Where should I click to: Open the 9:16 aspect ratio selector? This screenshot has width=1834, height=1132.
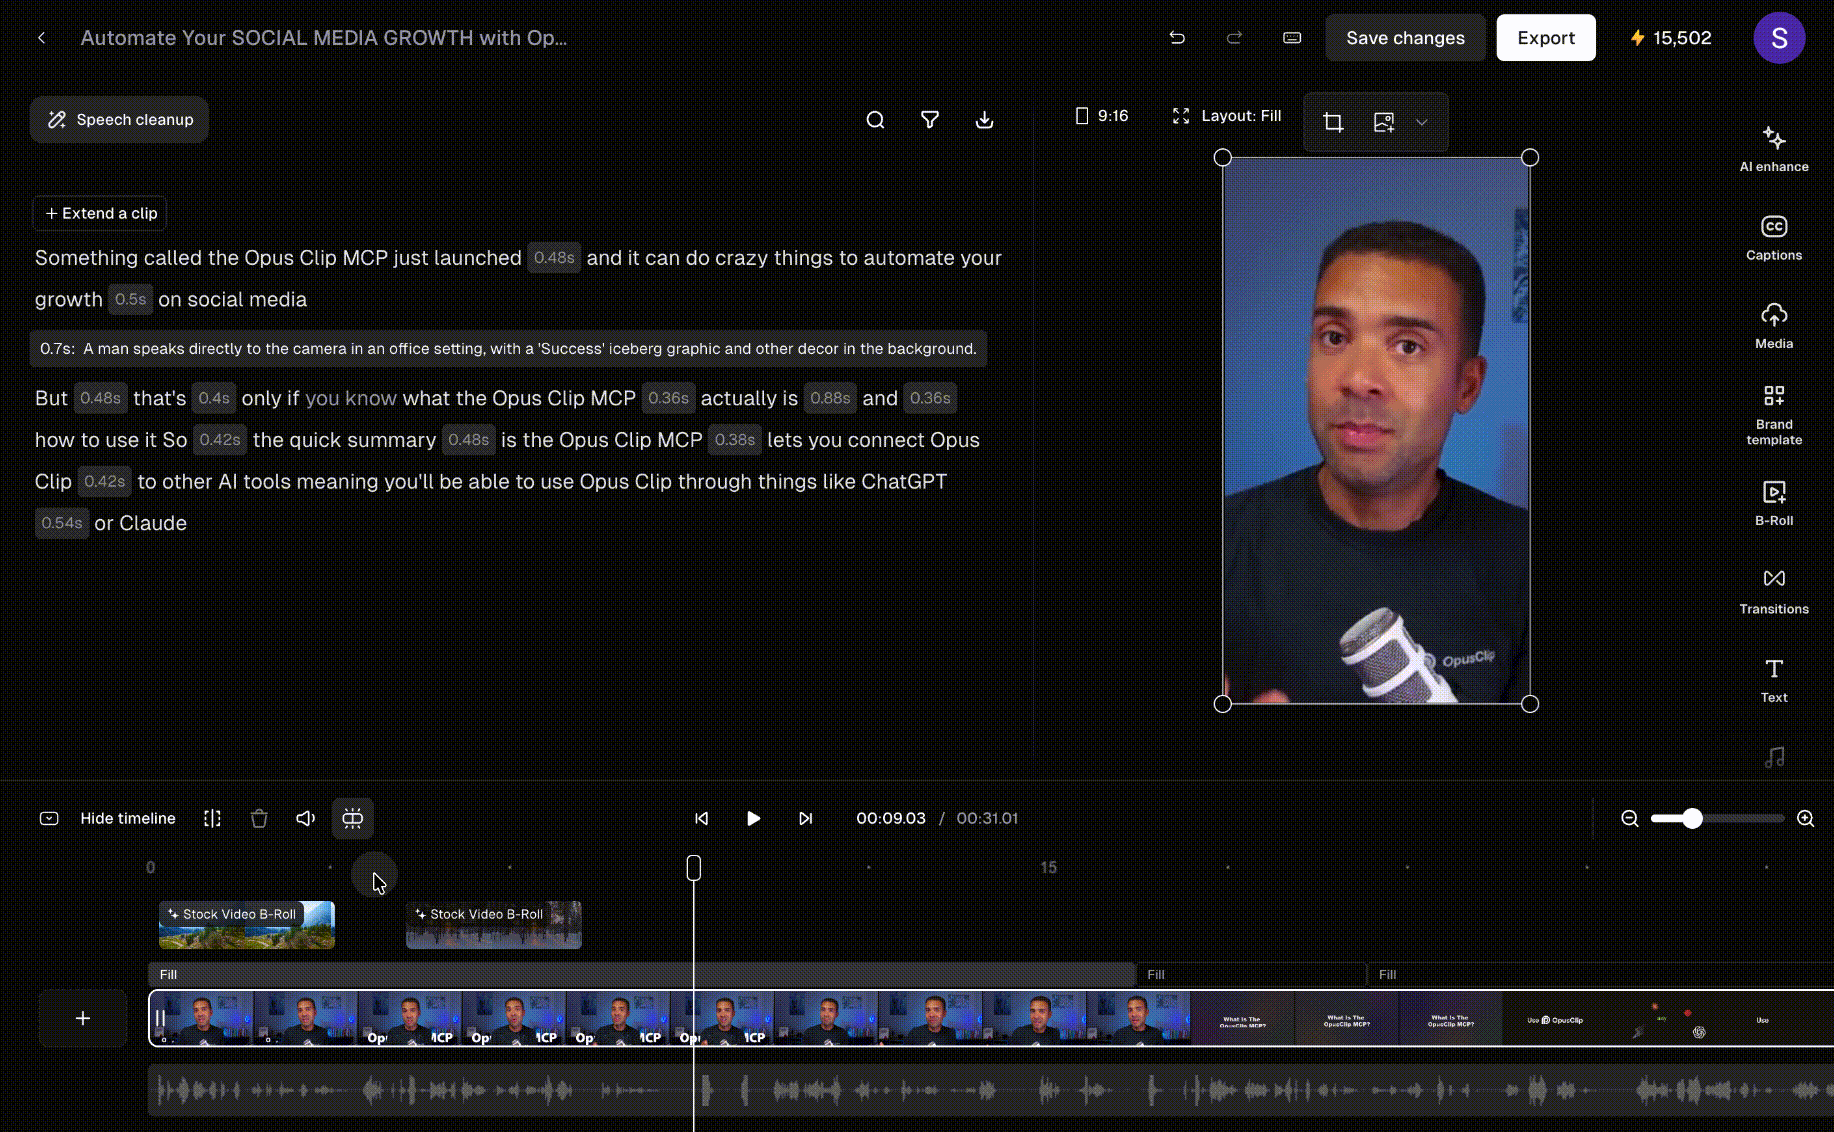(x=1101, y=116)
